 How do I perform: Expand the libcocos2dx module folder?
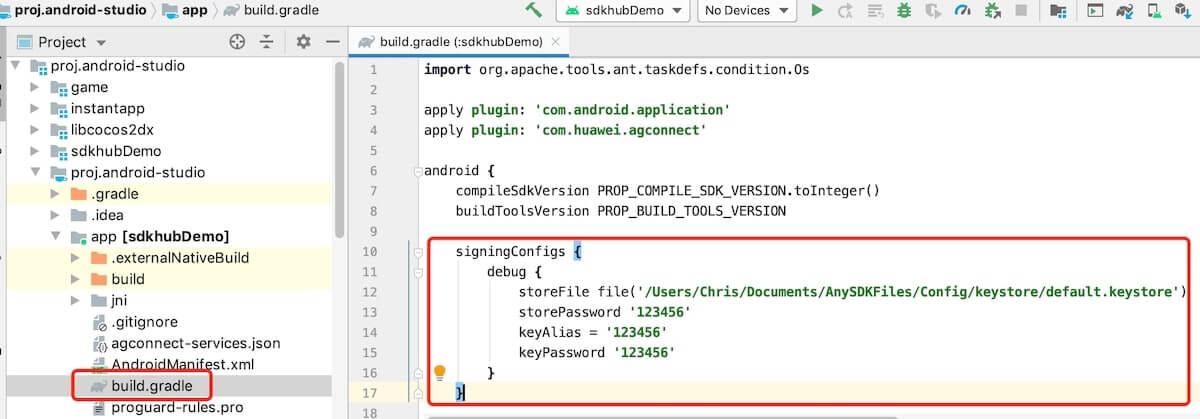pyautogui.click(x=35, y=129)
